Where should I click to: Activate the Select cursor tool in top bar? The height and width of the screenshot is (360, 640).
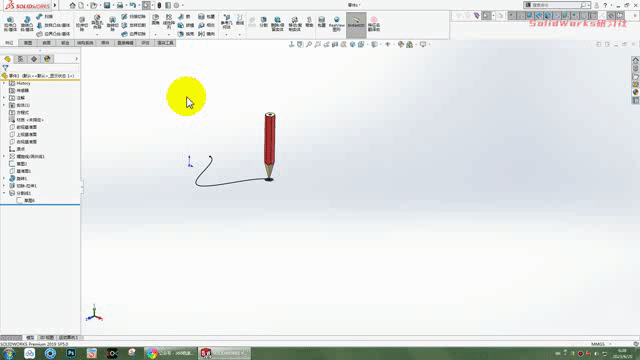[x=146, y=5]
